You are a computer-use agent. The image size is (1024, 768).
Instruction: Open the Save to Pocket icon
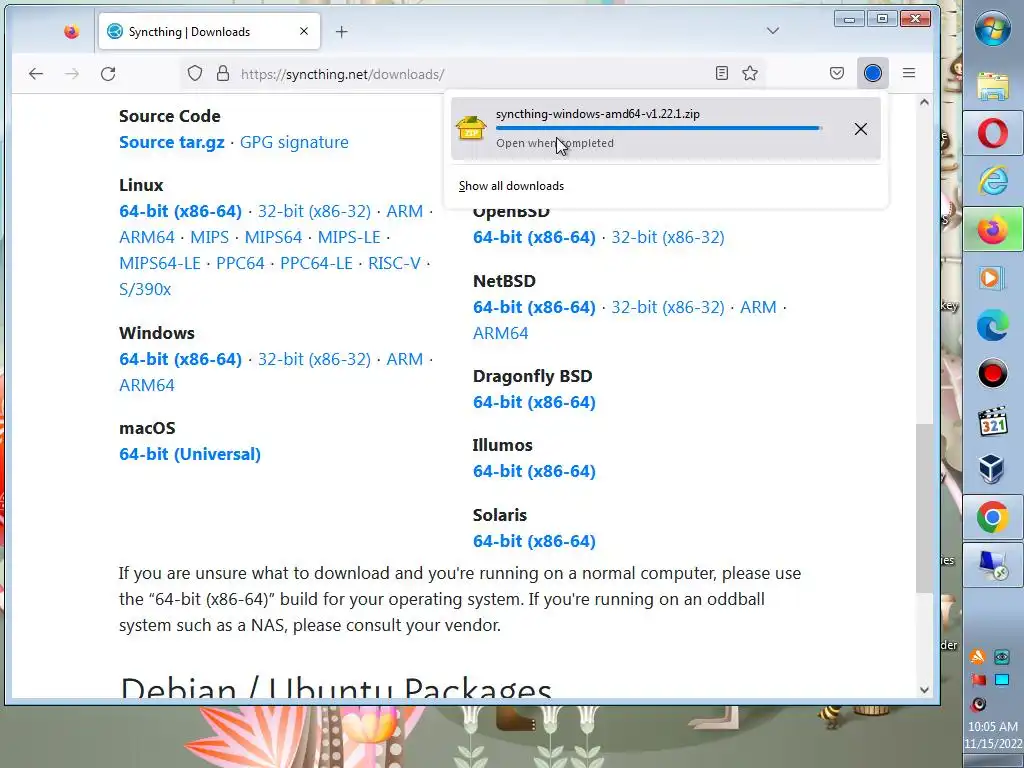tap(837, 73)
